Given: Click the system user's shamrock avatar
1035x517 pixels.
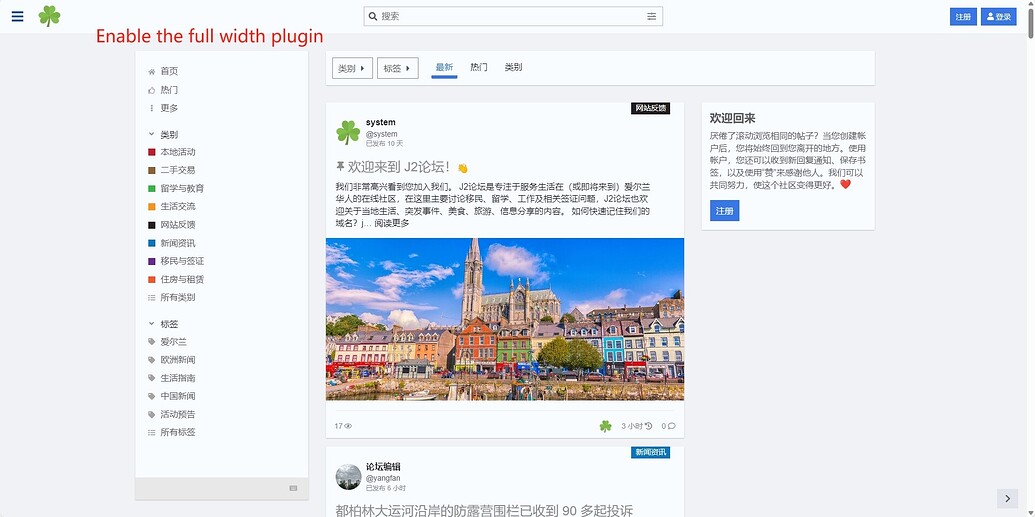Looking at the screenshot, I should click(x=348, y=132).
